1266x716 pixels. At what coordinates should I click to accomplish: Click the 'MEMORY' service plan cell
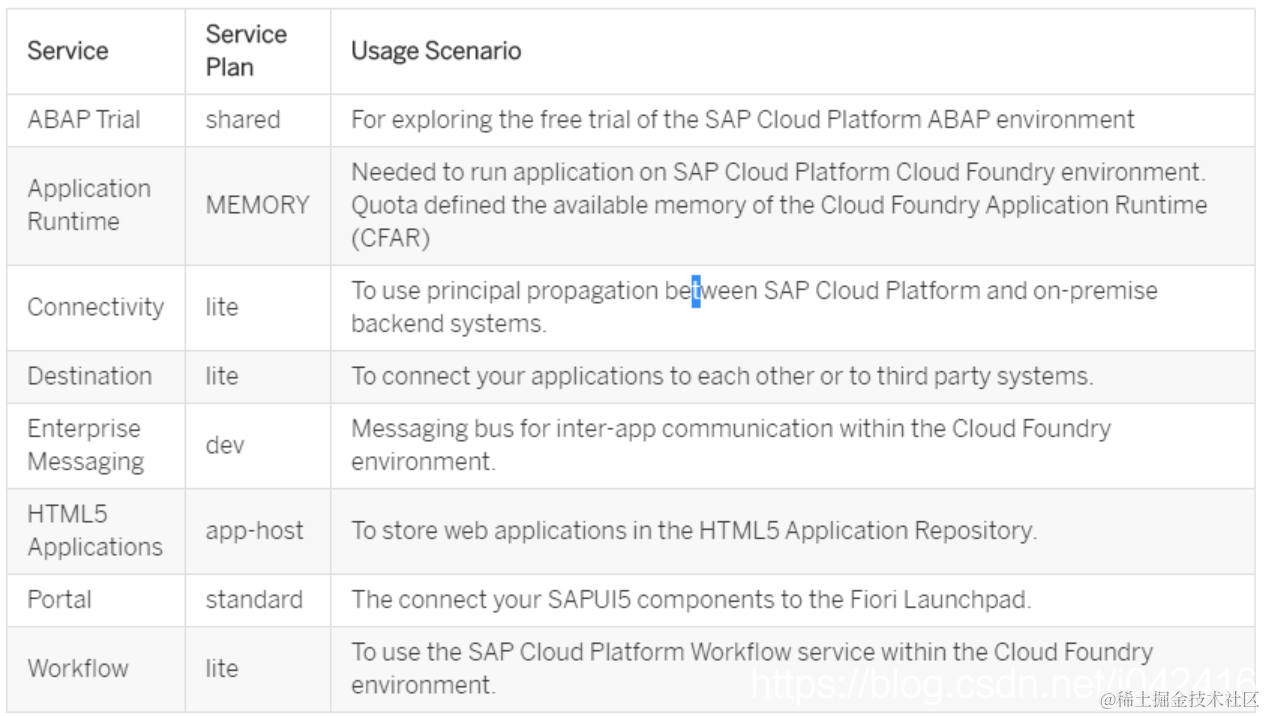coord(258,205)
